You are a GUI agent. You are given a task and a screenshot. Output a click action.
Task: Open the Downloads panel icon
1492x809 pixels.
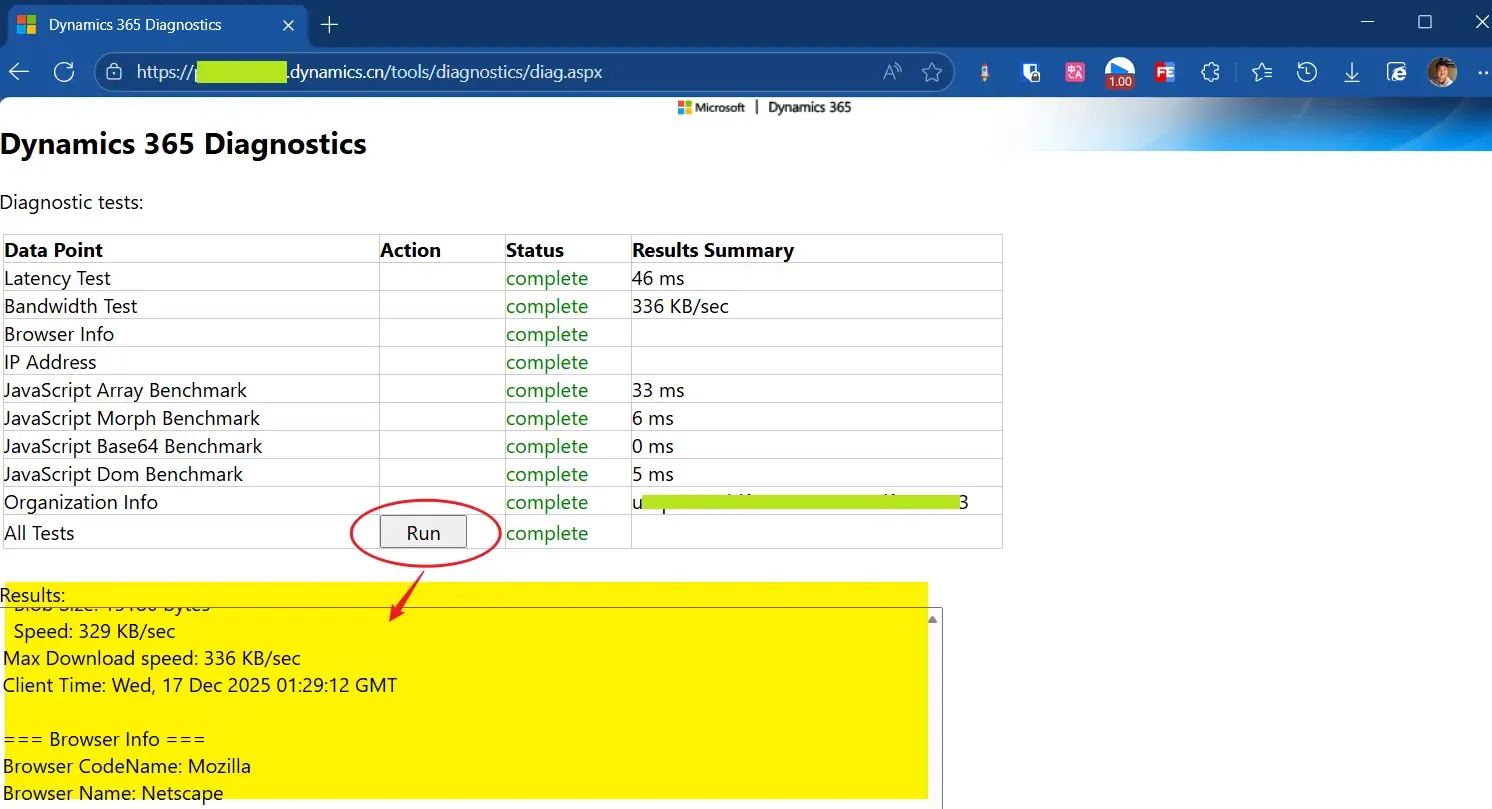click(x=1352, y=72)
